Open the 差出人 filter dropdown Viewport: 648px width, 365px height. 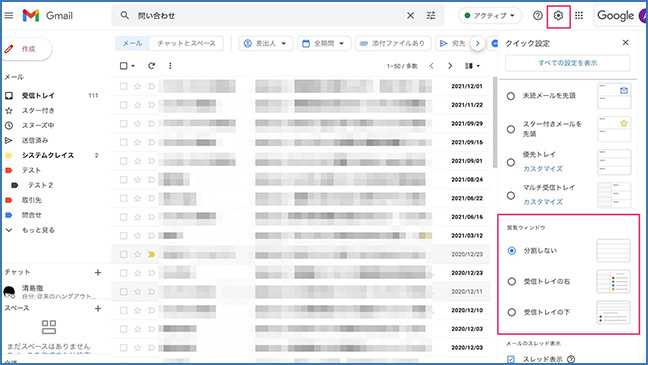[x=266, y=43]
